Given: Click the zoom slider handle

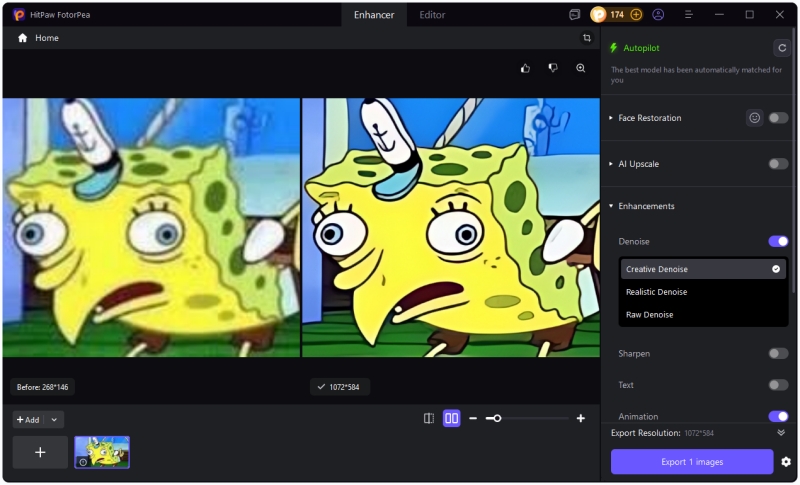Looking at the screenshot, I should tap(497, 419).
